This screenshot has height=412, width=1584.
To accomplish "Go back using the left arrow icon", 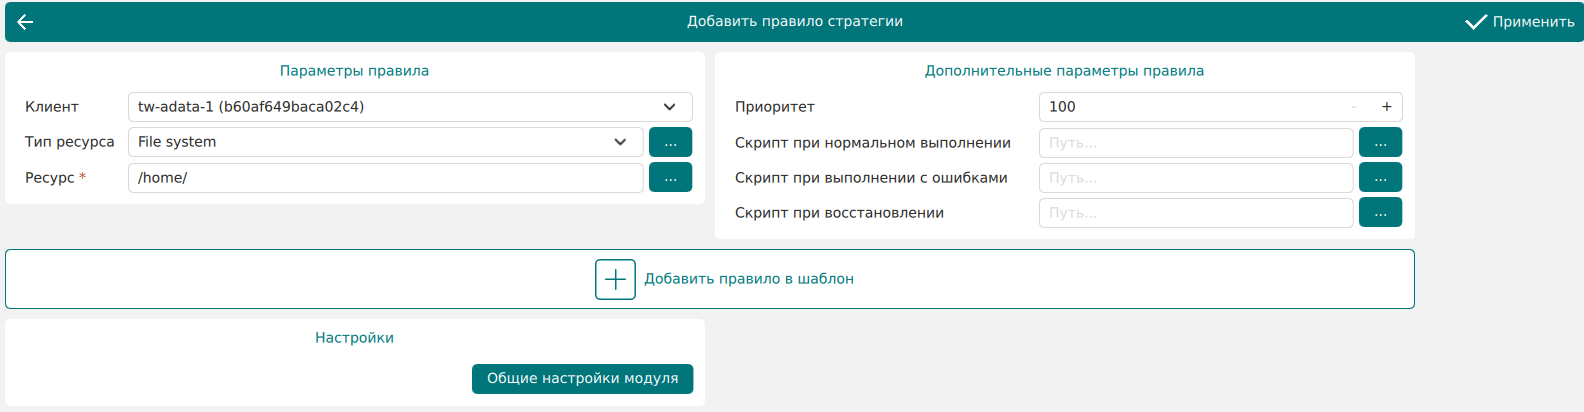I will [x=25, y=22].
